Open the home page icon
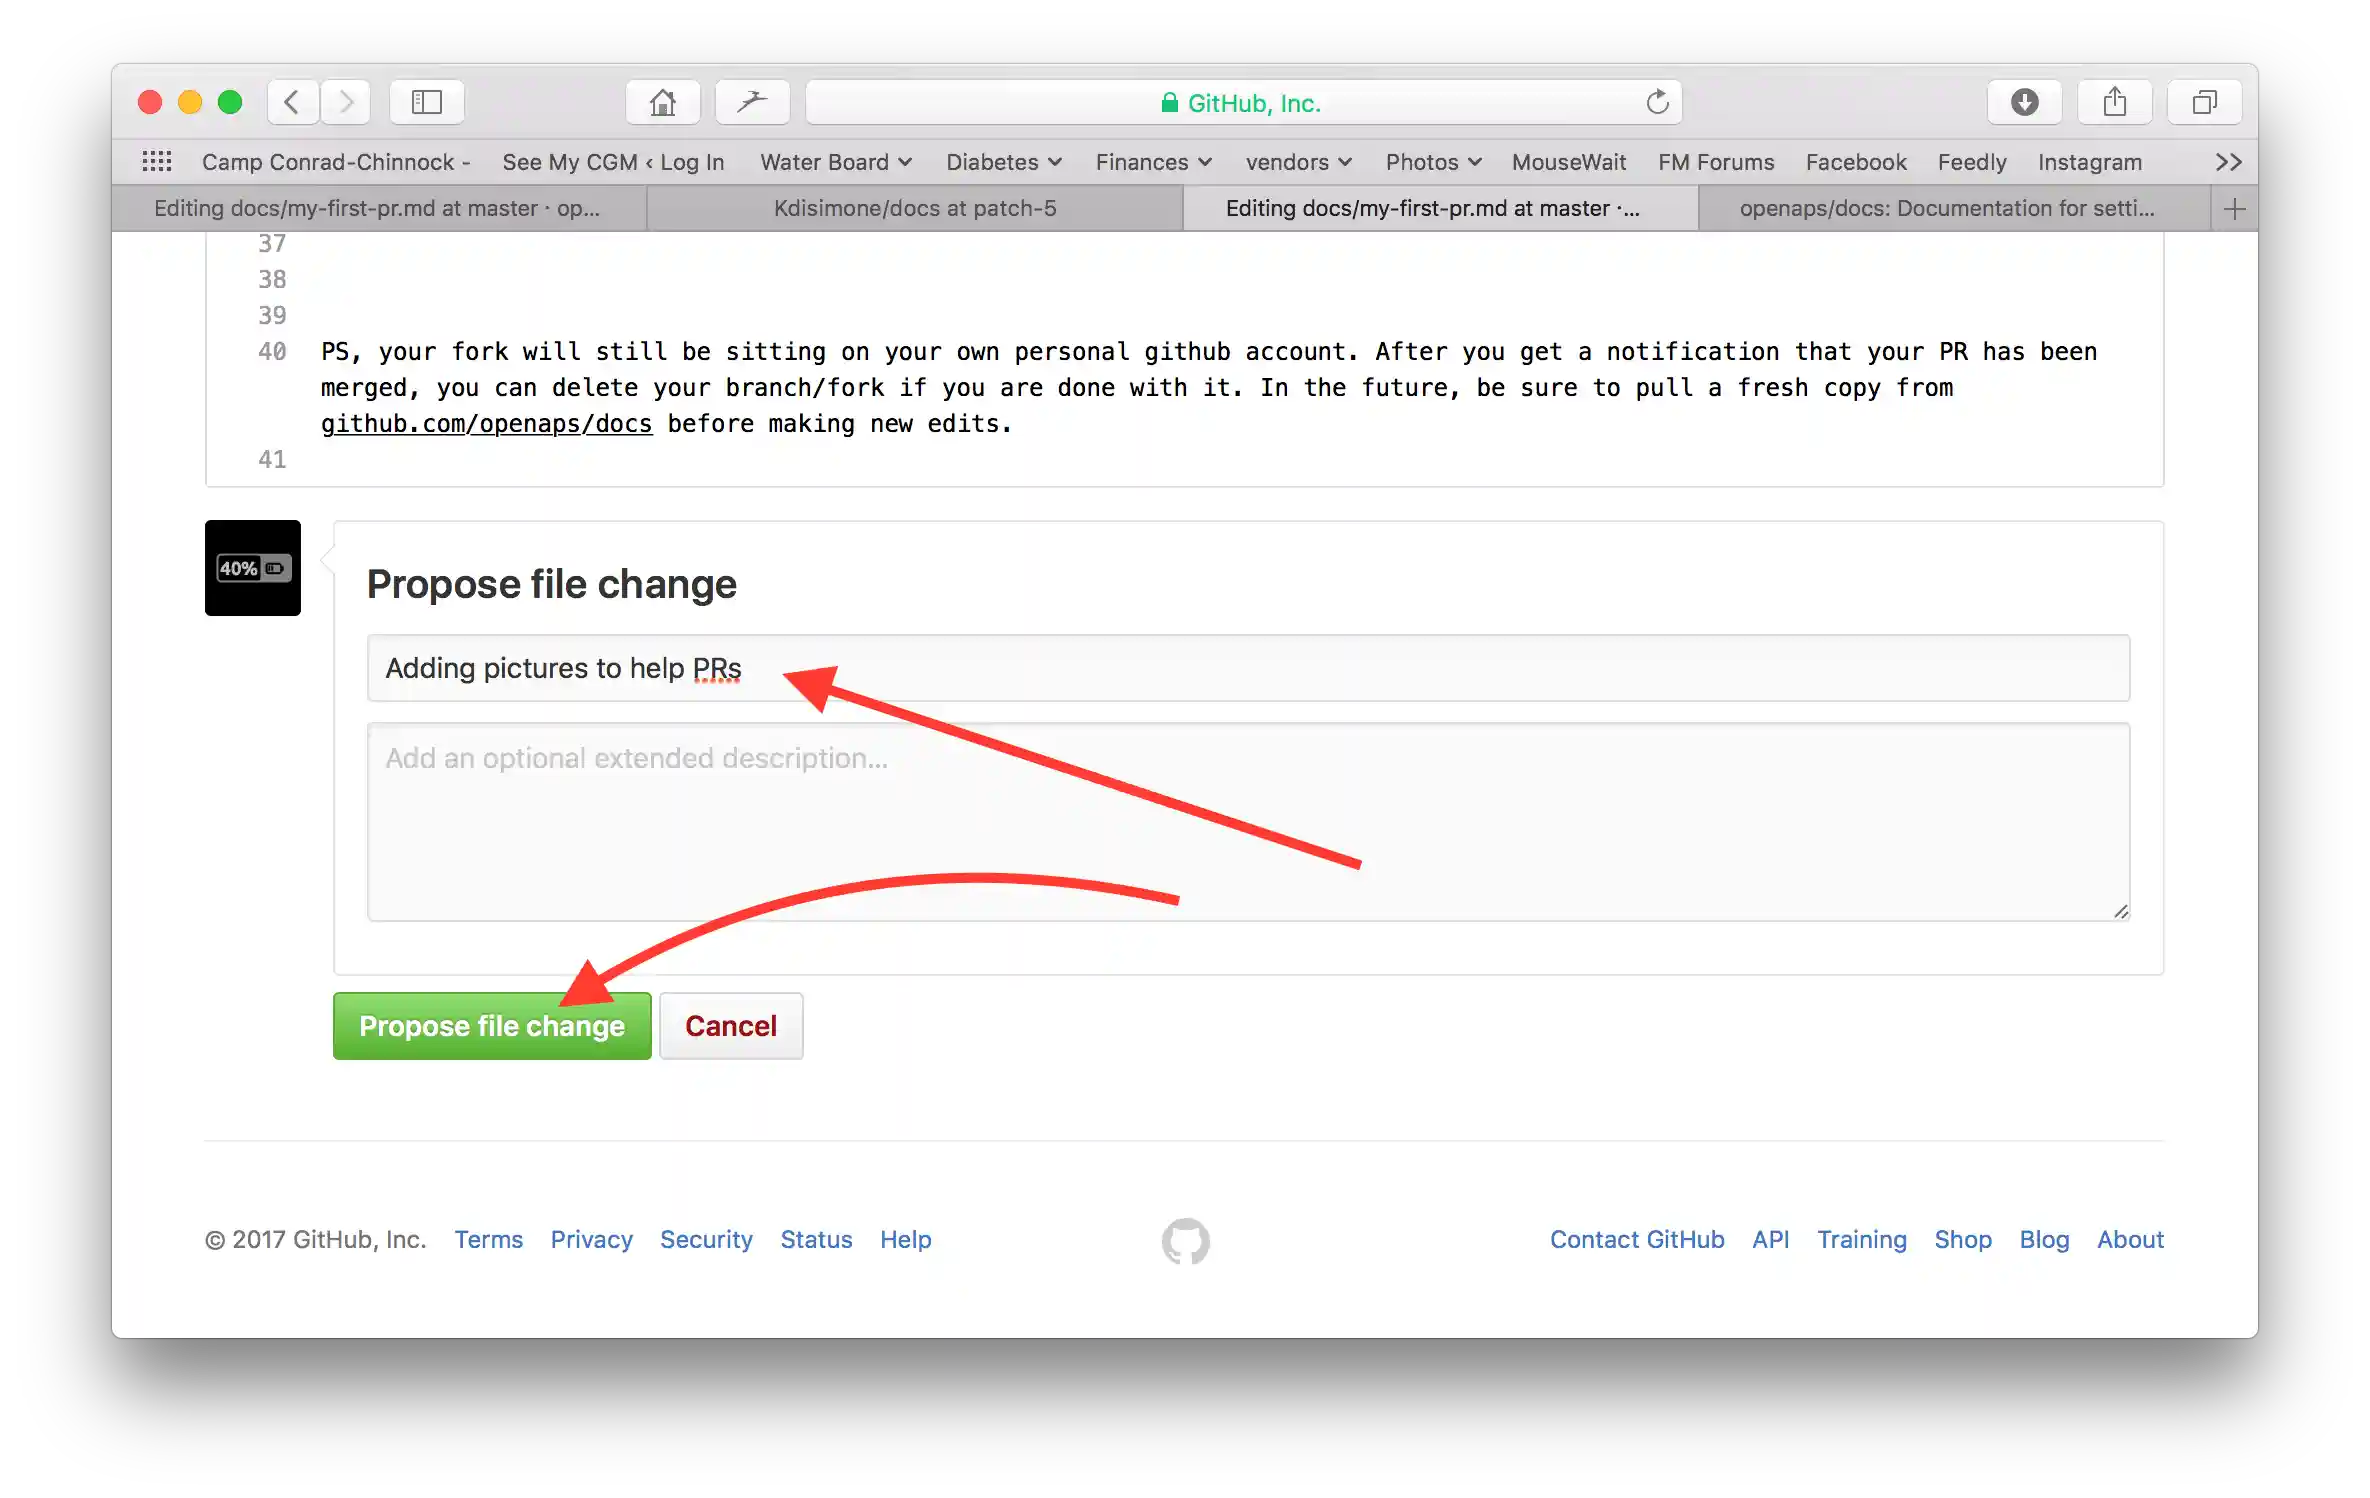The height and width of the screenshot is (1498, 2370). [662, 101]
